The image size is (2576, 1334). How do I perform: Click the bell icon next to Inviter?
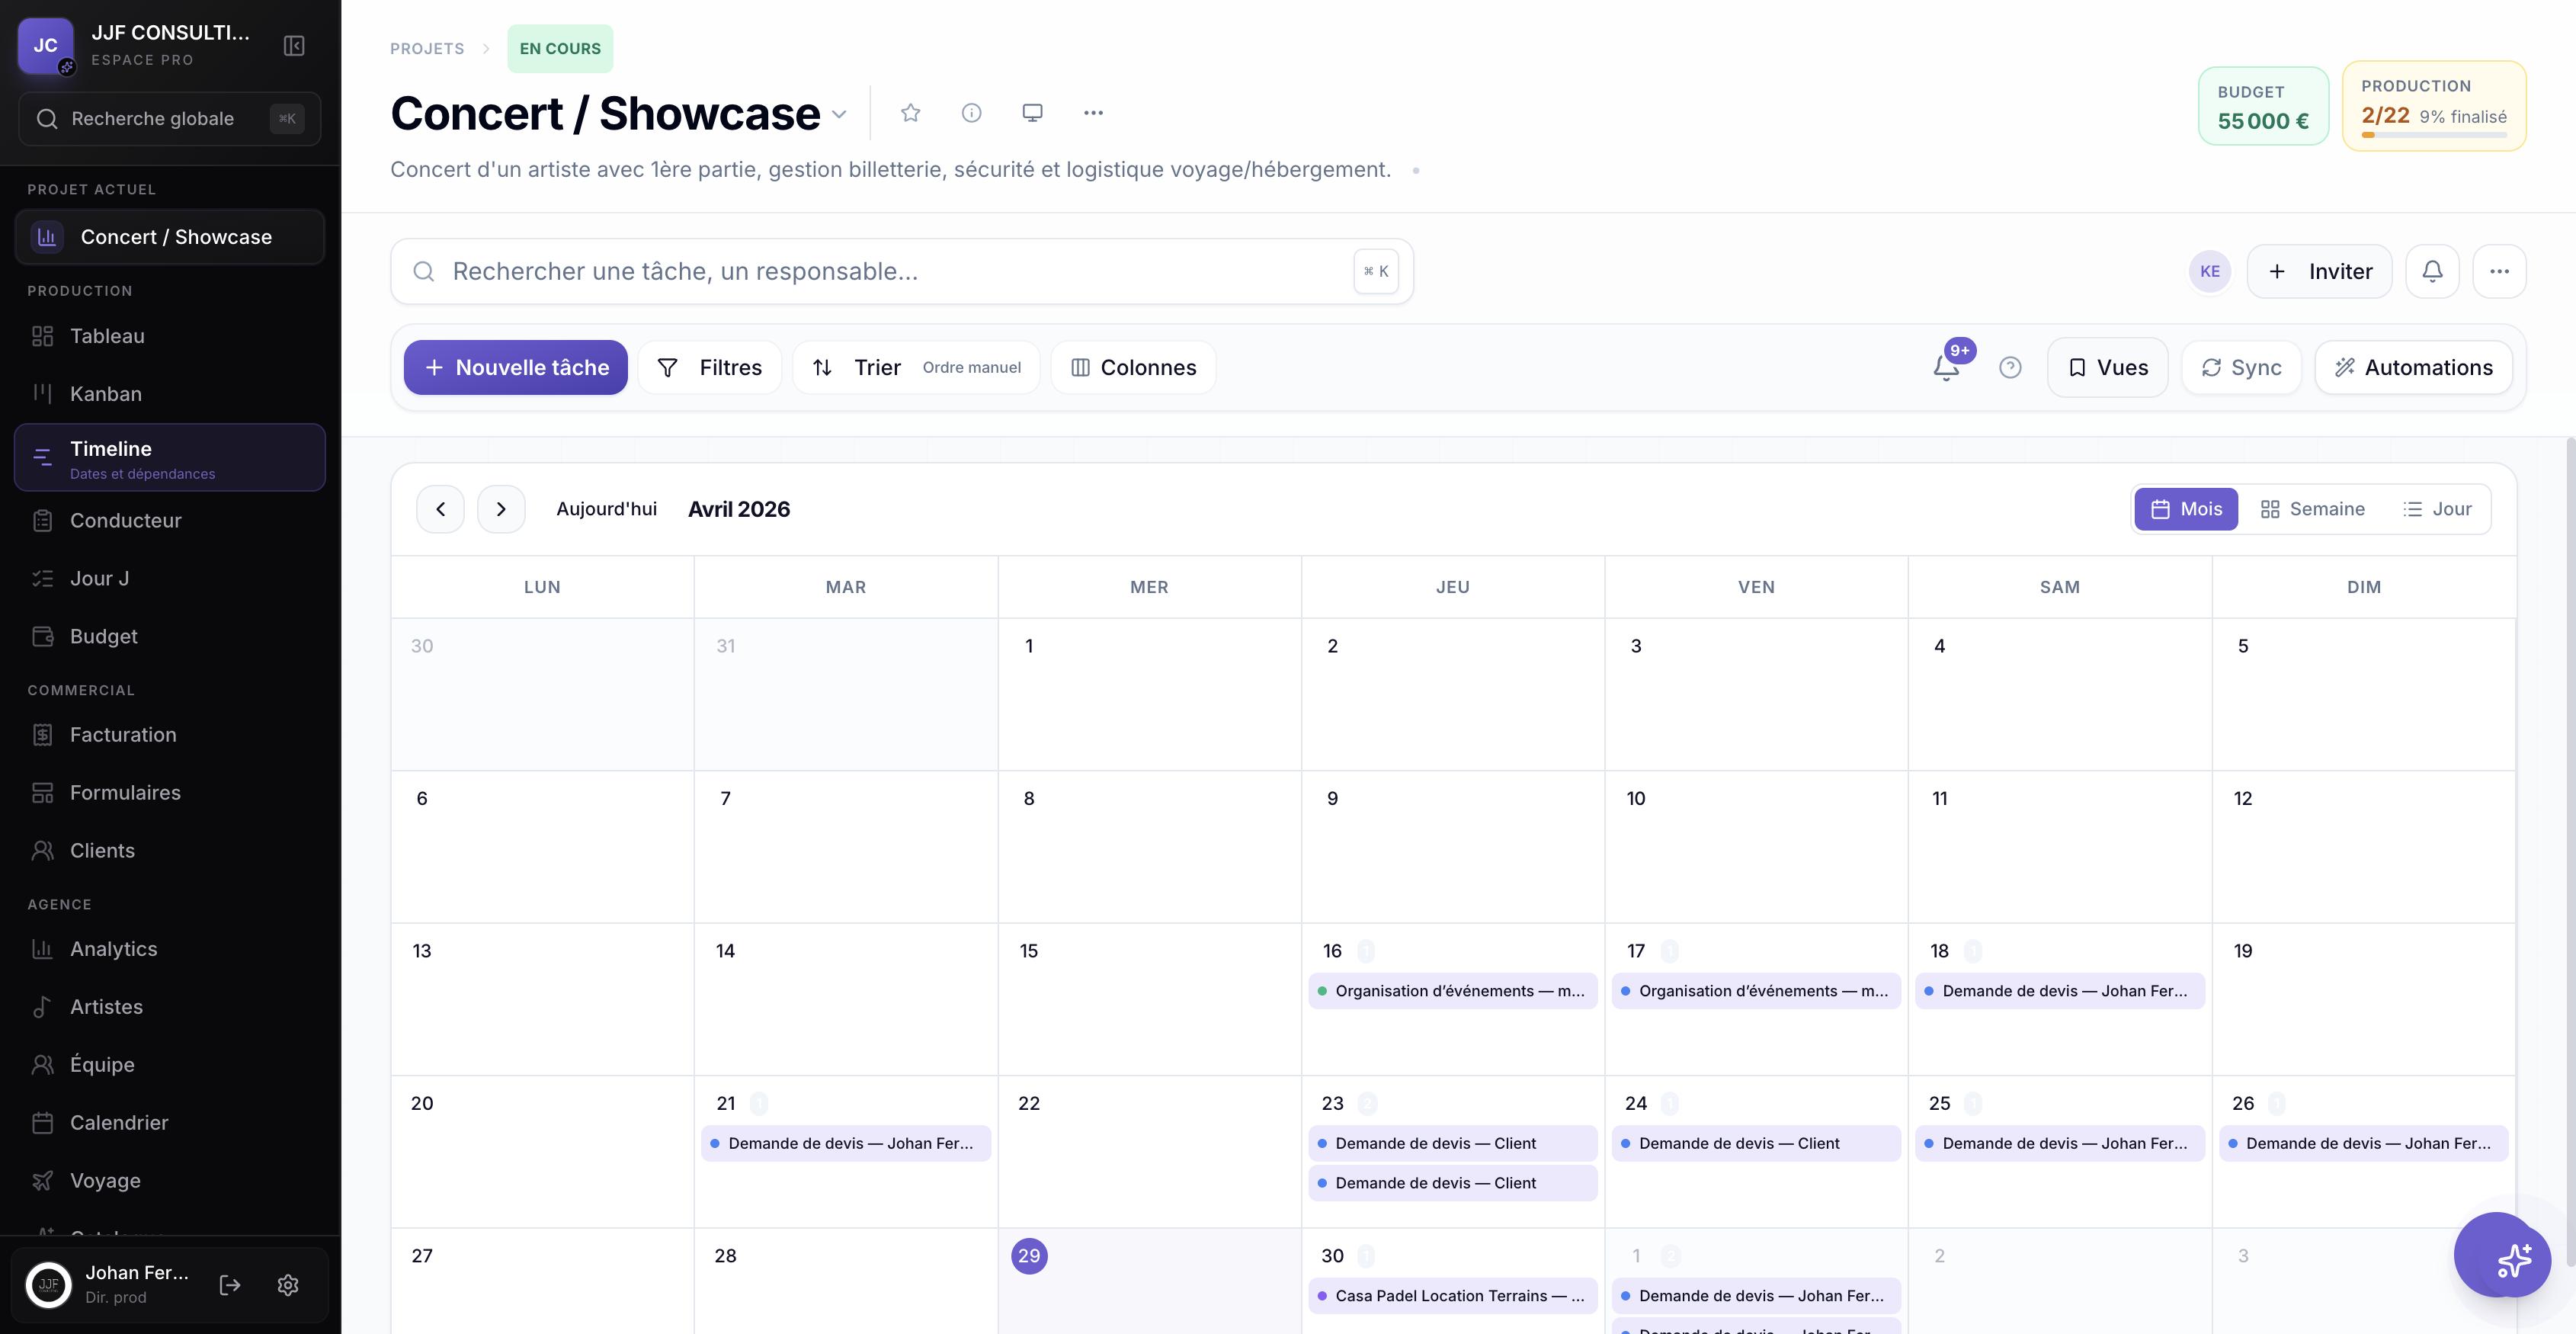(x=2432, y=271)
